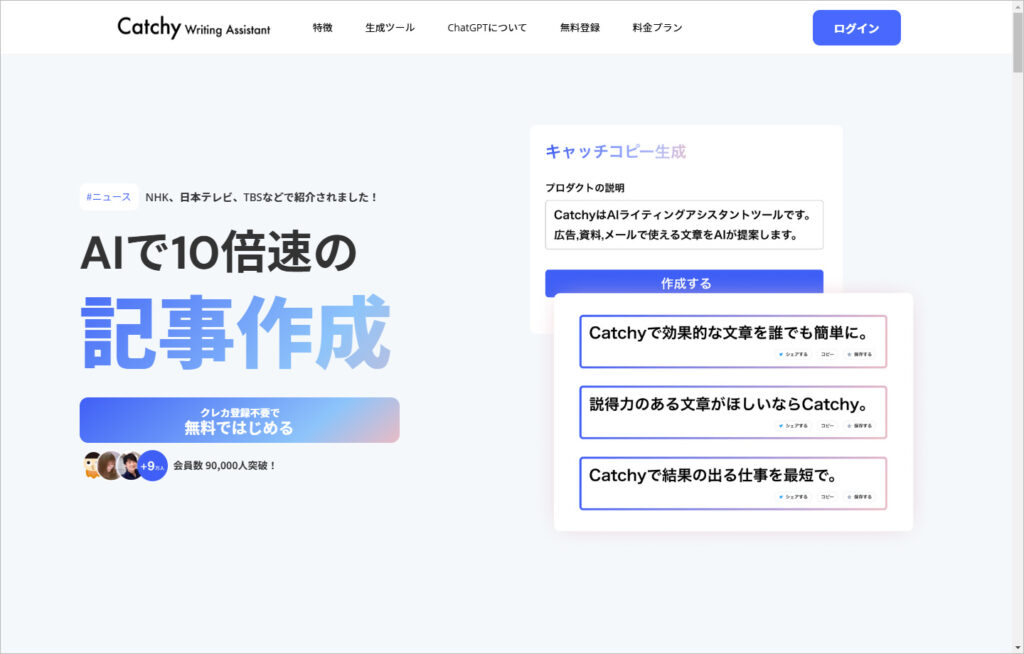
Task: Click the page scrollbar thumb
Action: 1017,42
